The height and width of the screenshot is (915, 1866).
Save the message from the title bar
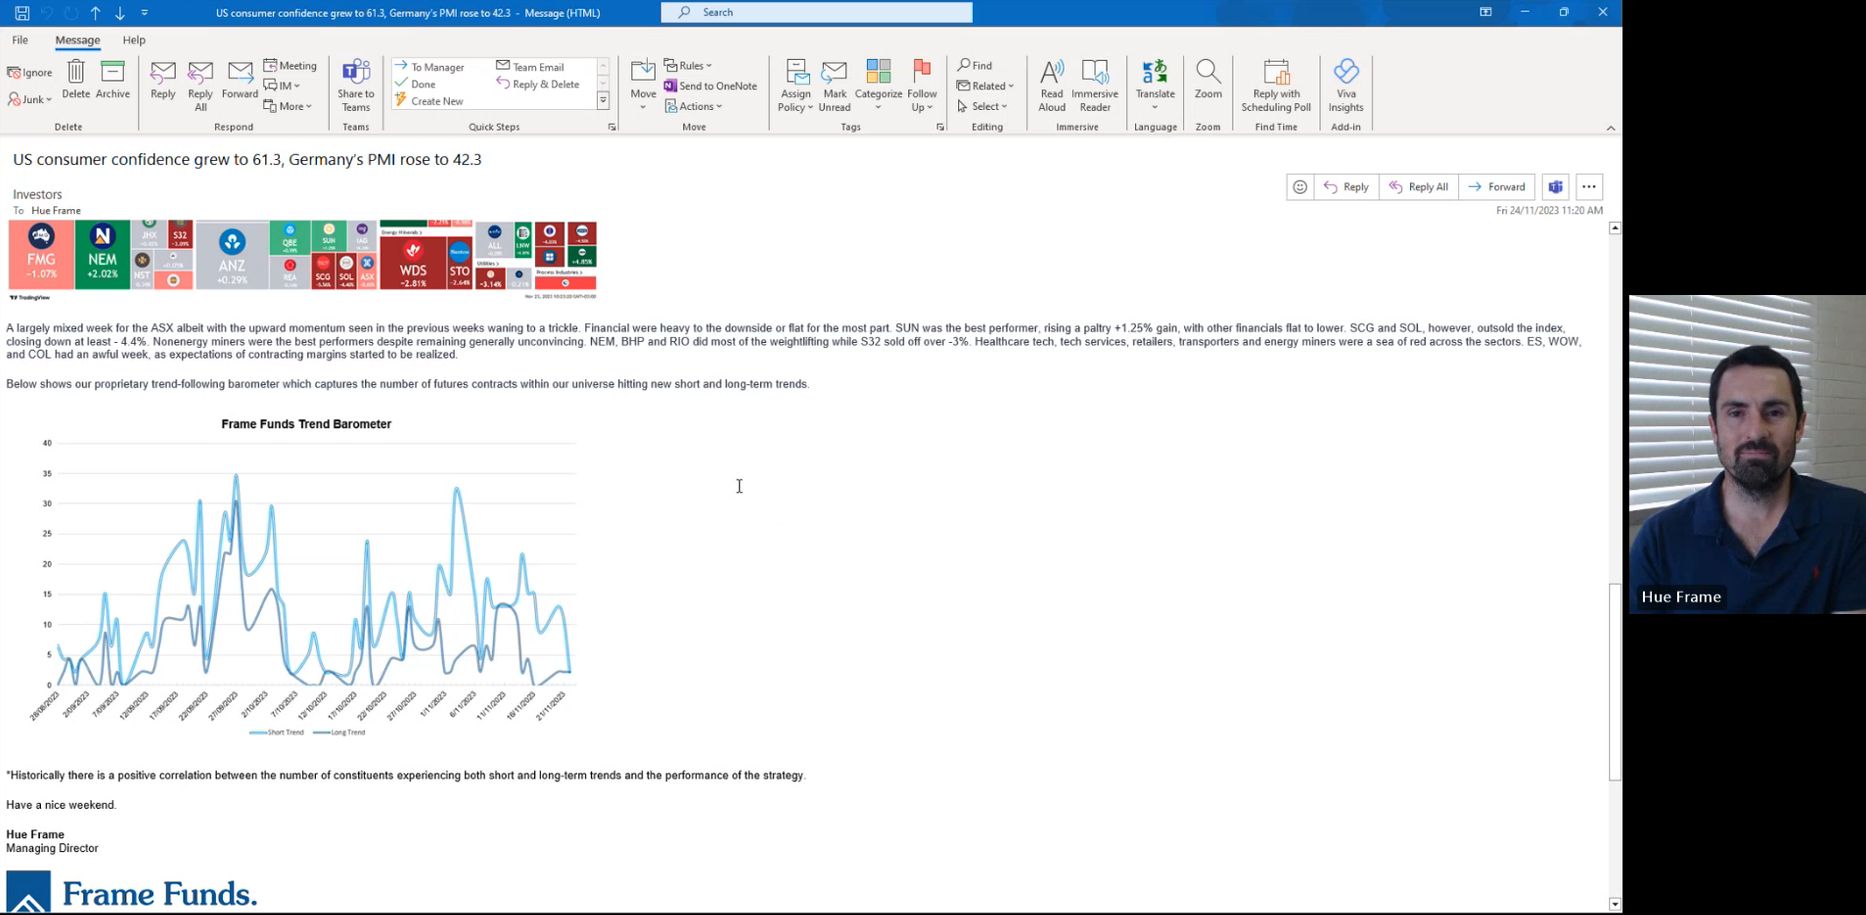click(21, 13)
